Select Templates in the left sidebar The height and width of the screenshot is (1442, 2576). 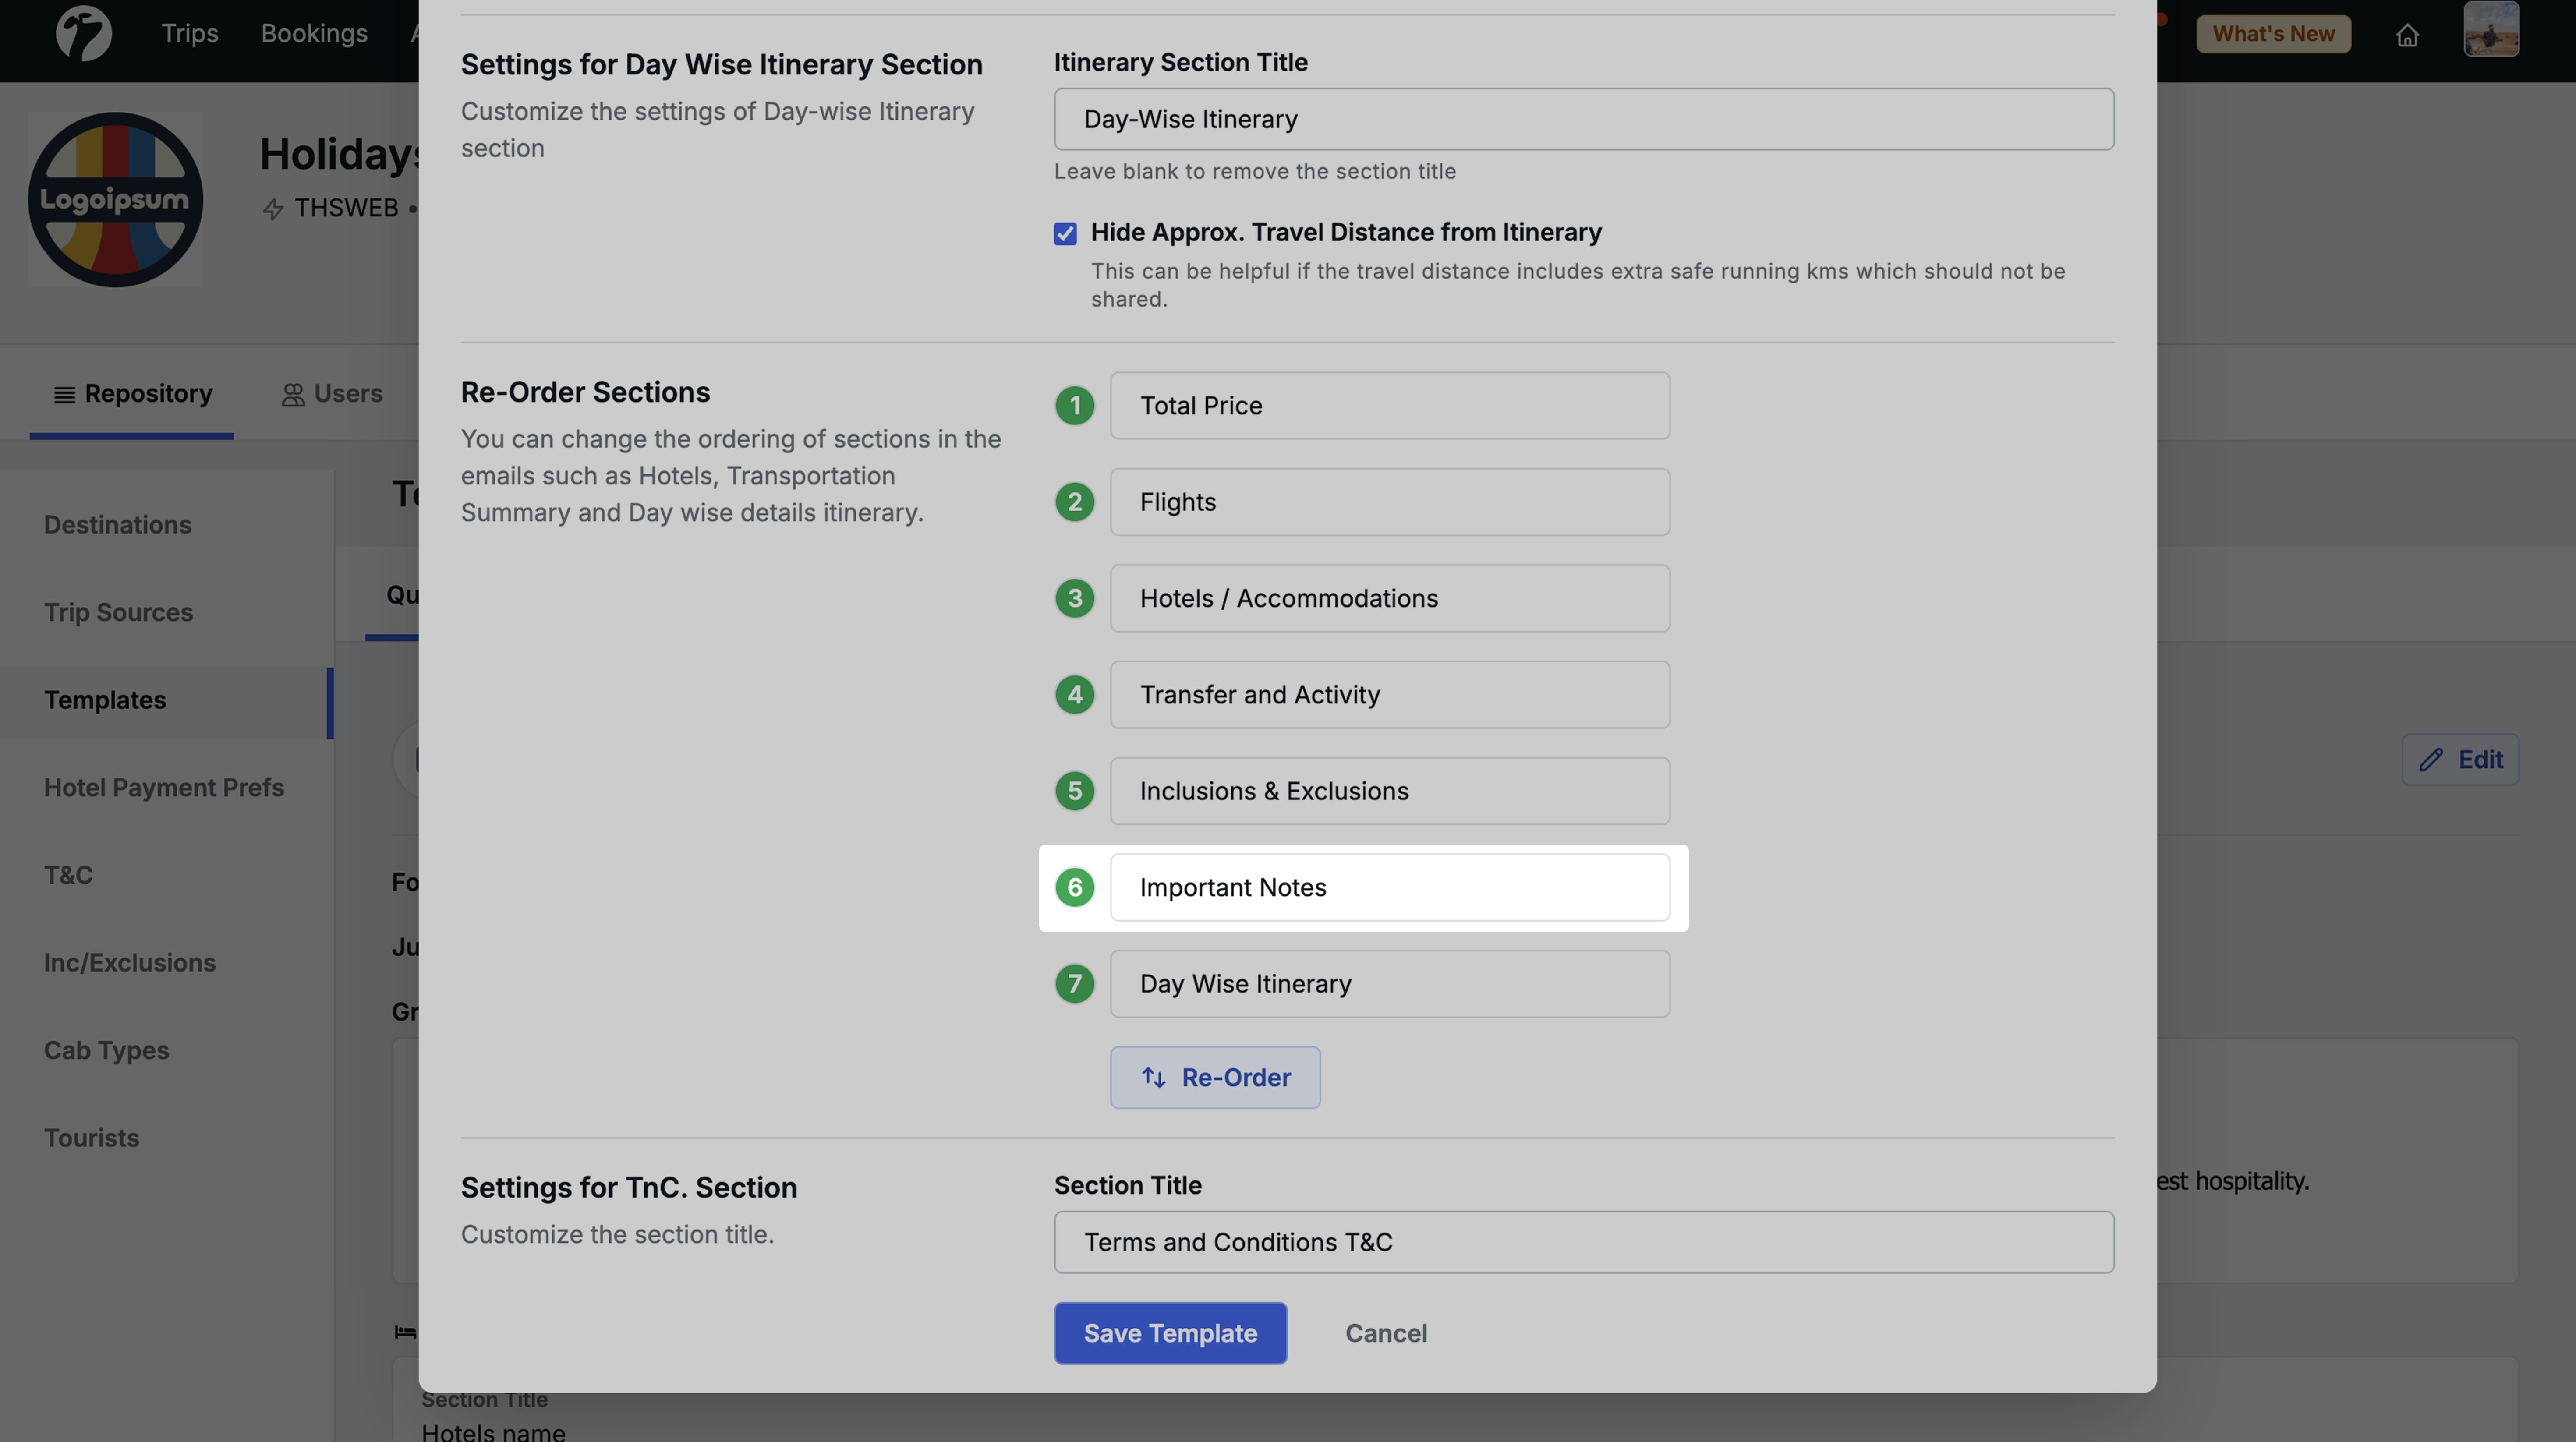tap(105, 700)
